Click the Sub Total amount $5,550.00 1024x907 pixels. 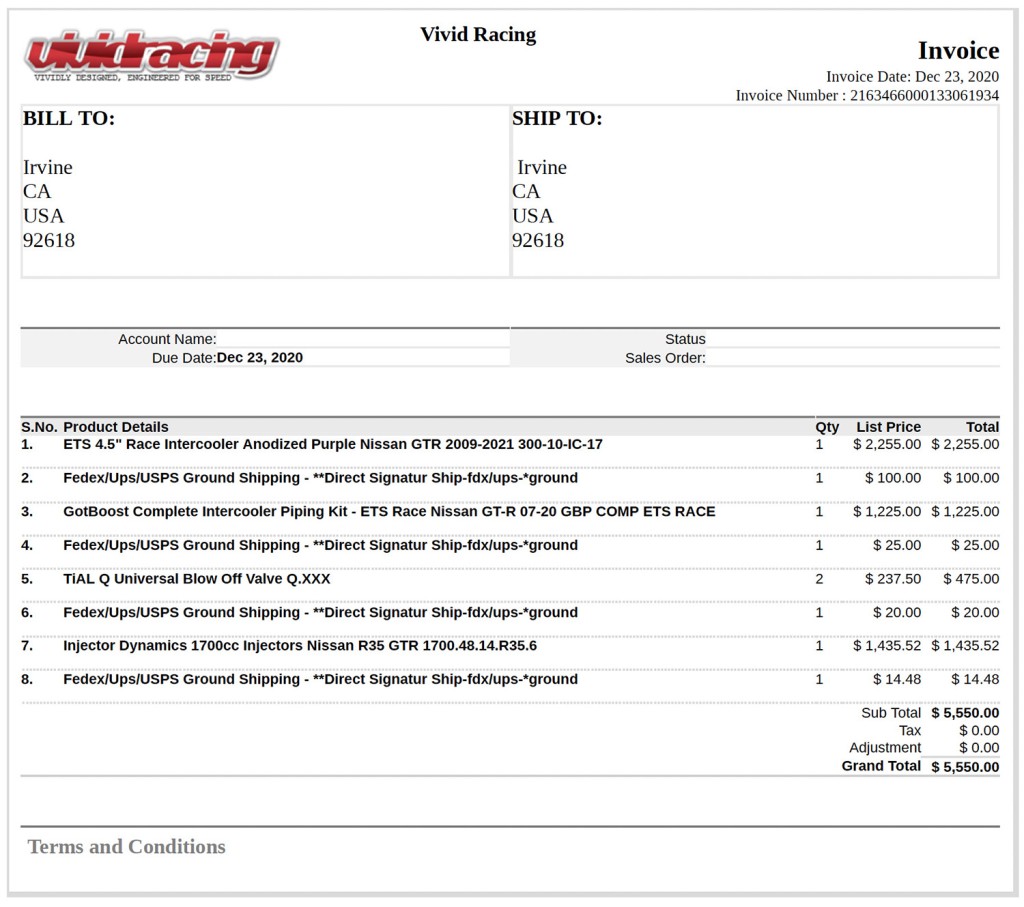tap(964, 713)
